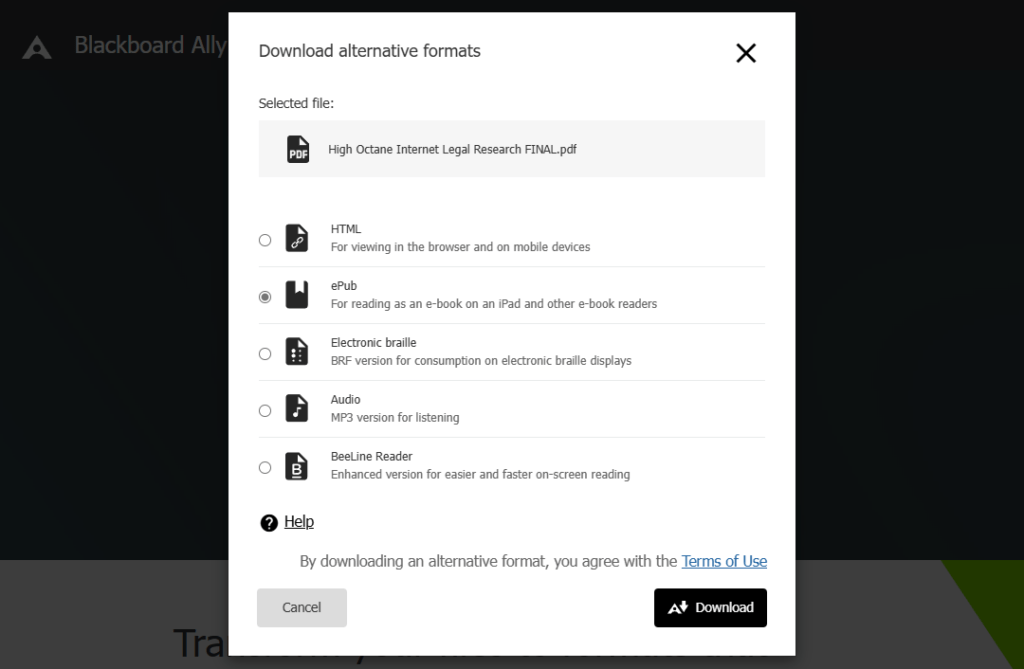
Task: Click the Download button
Action: (x=710, y=607)
